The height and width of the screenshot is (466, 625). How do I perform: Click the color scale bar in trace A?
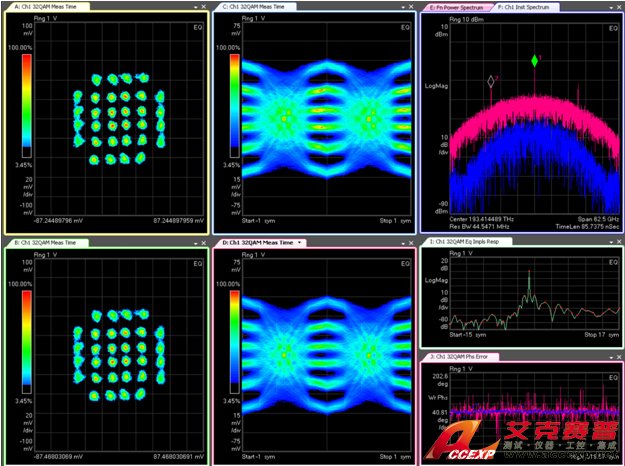[x=27, y=105]
